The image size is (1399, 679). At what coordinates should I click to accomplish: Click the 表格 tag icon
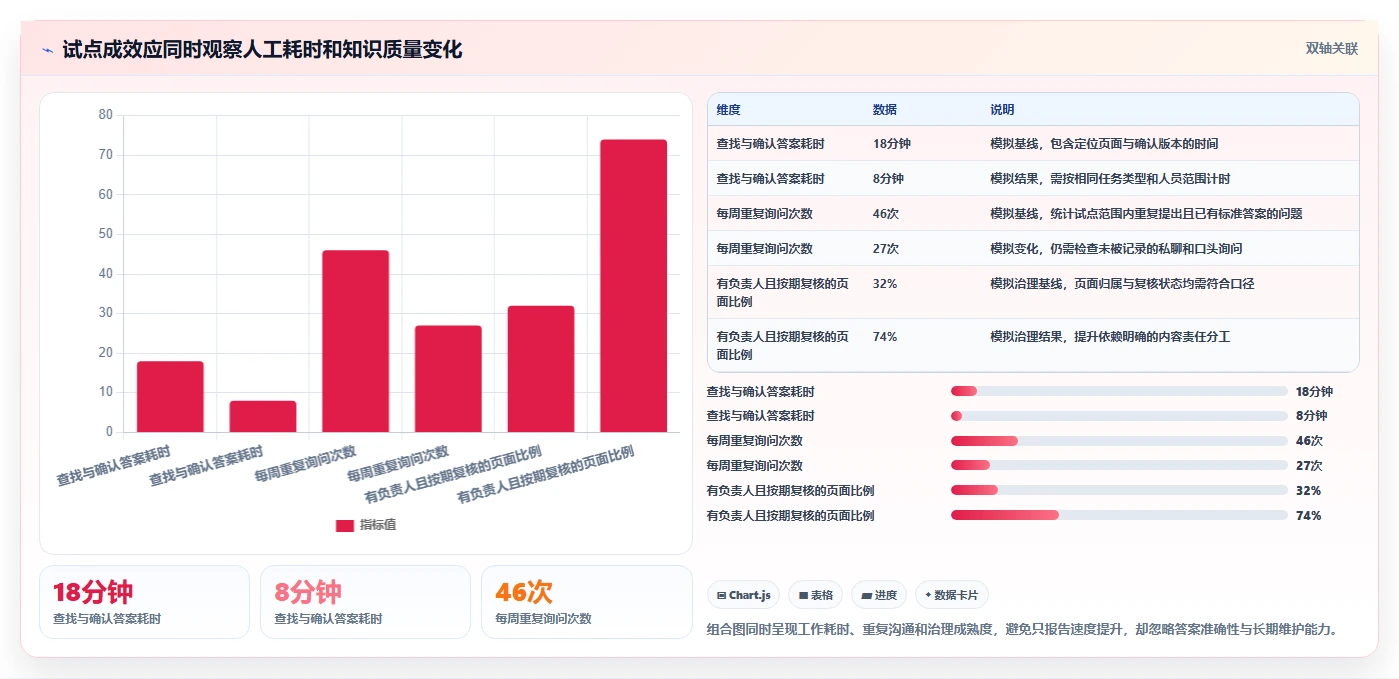point(803,595)
